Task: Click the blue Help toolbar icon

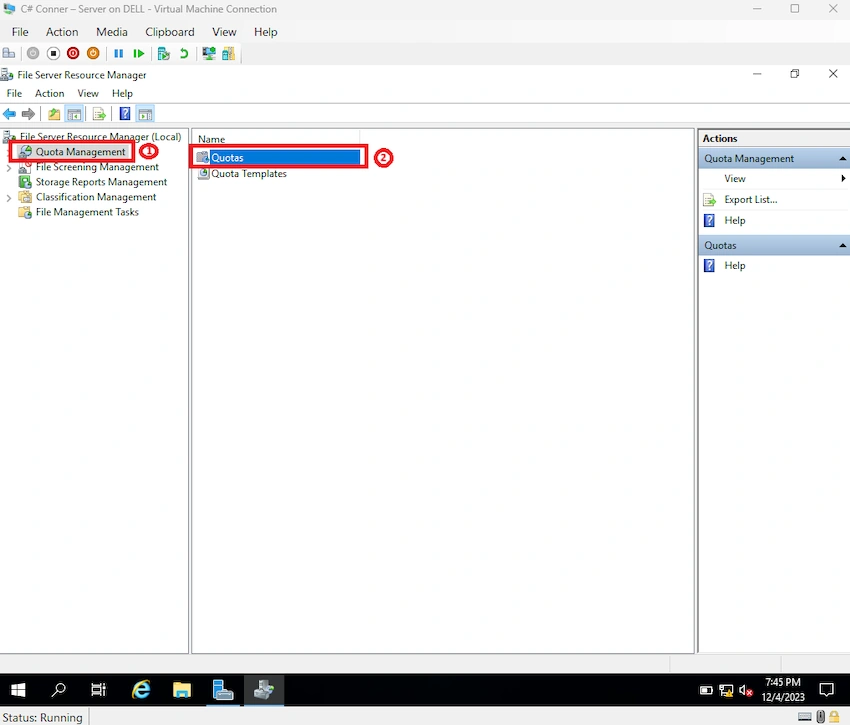Action: tap(125, 114)
